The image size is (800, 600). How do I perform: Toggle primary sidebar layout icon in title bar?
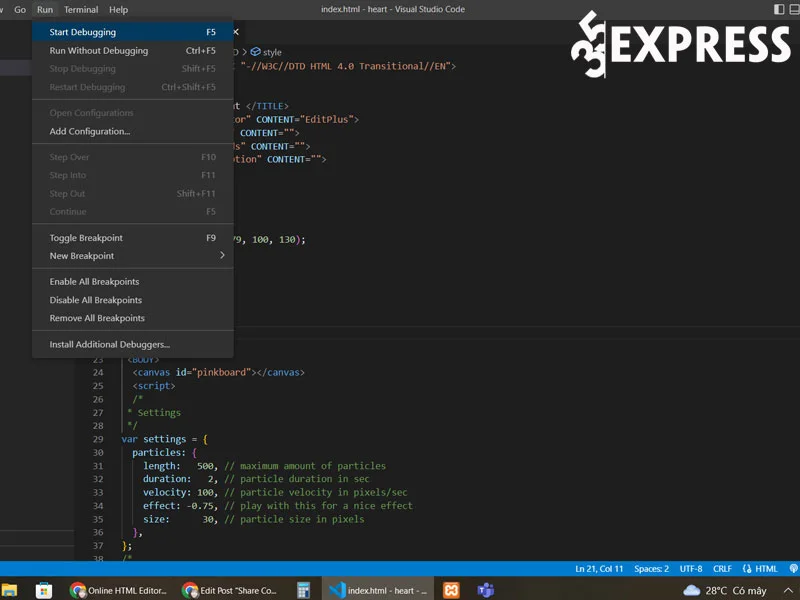click(x=779, y=9)
